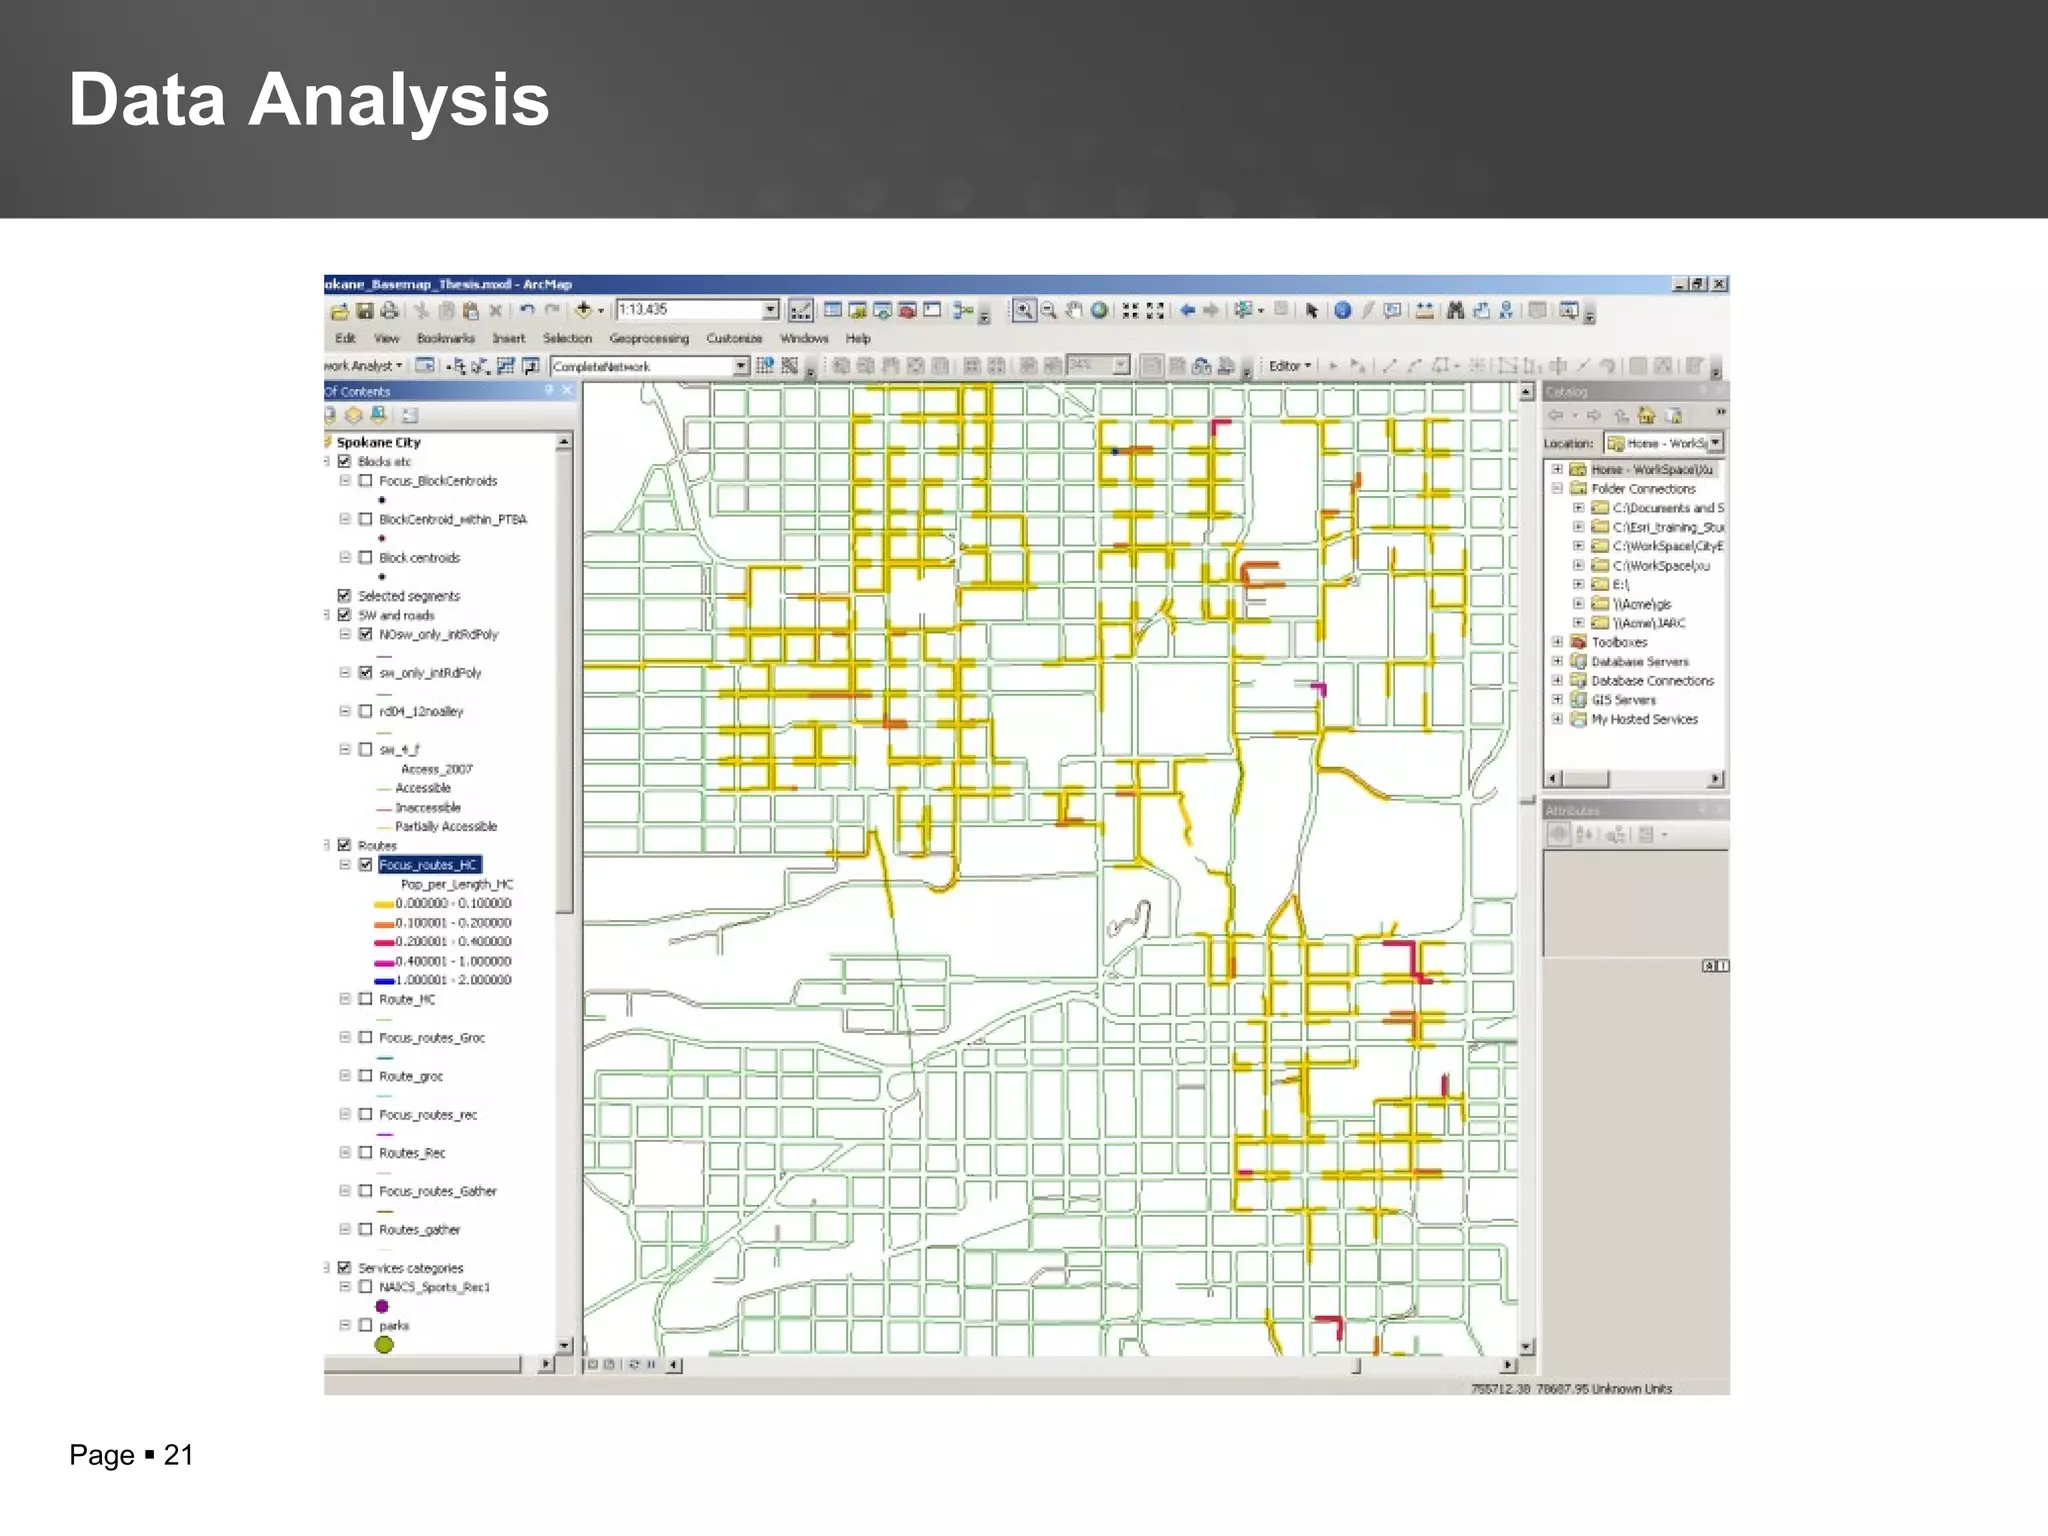Select the Zoom In tool
The height and width of the screenshot is (1536, 2048).
point(1023,311)
